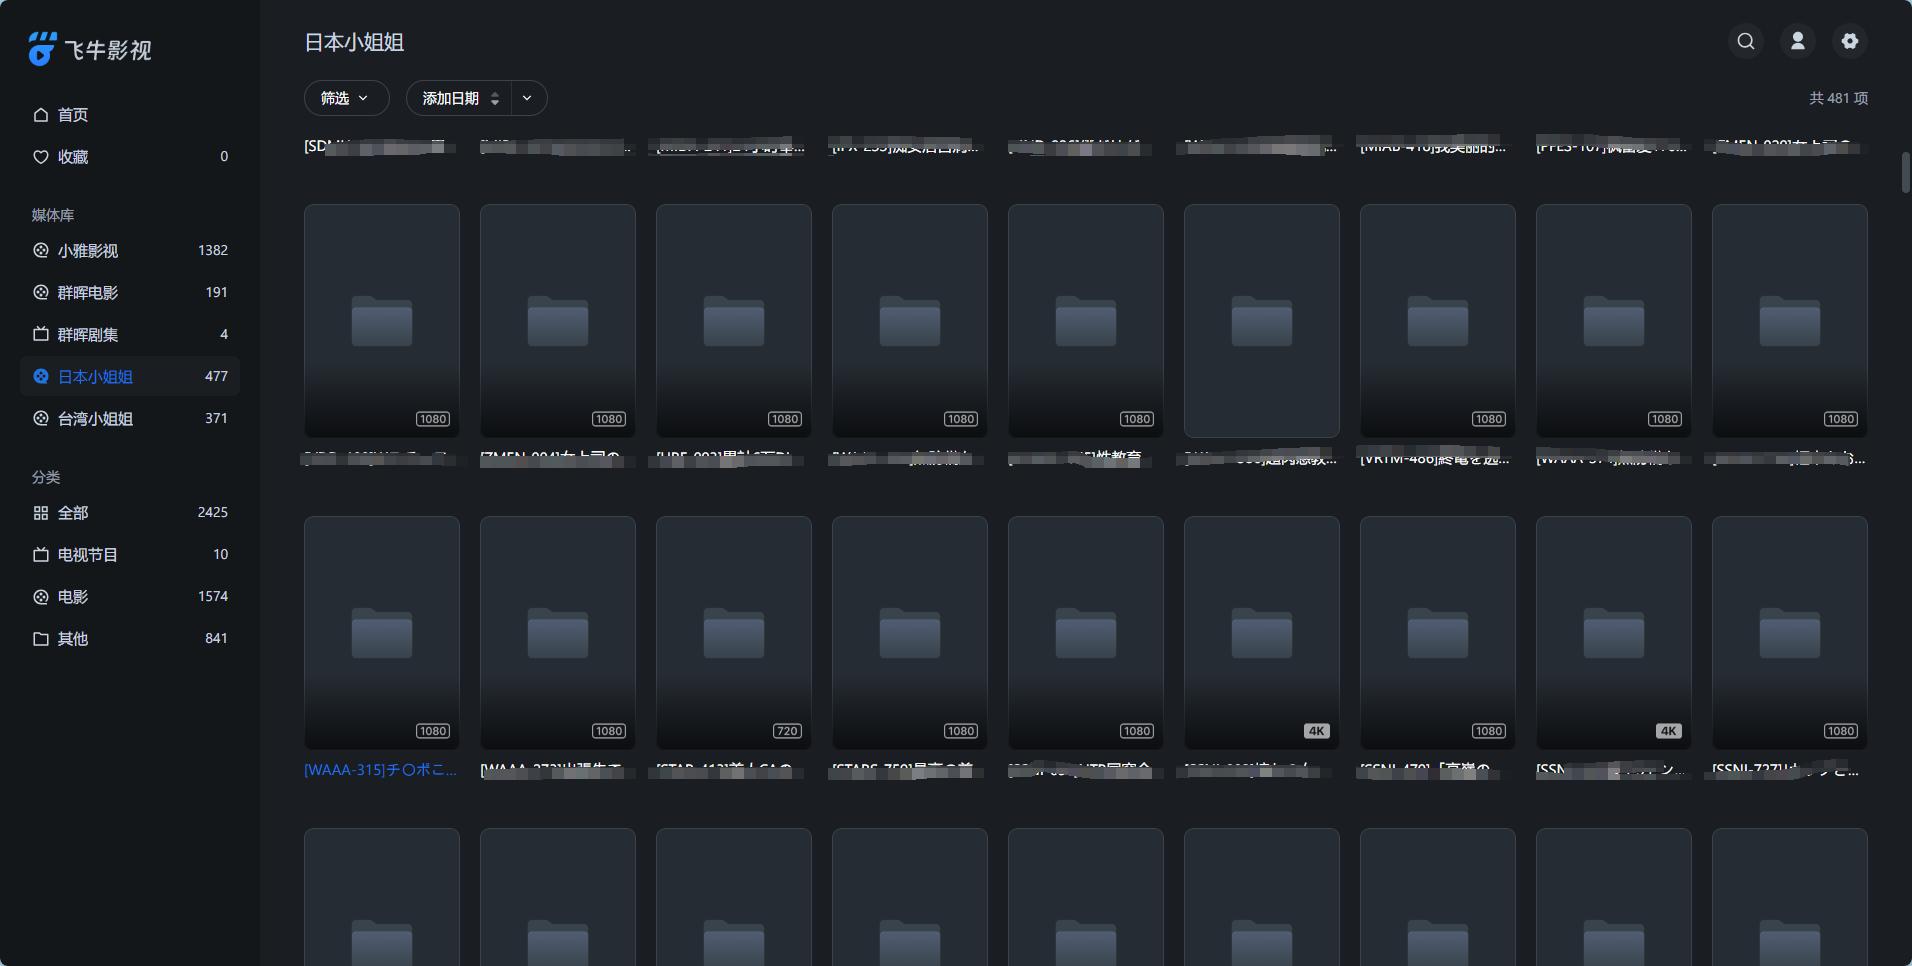Toggle 添加日期 sort order arrows
Image resolution: width=1912 pixels, height=966 pixels.
pyautogui.click(x=495, y=98)
